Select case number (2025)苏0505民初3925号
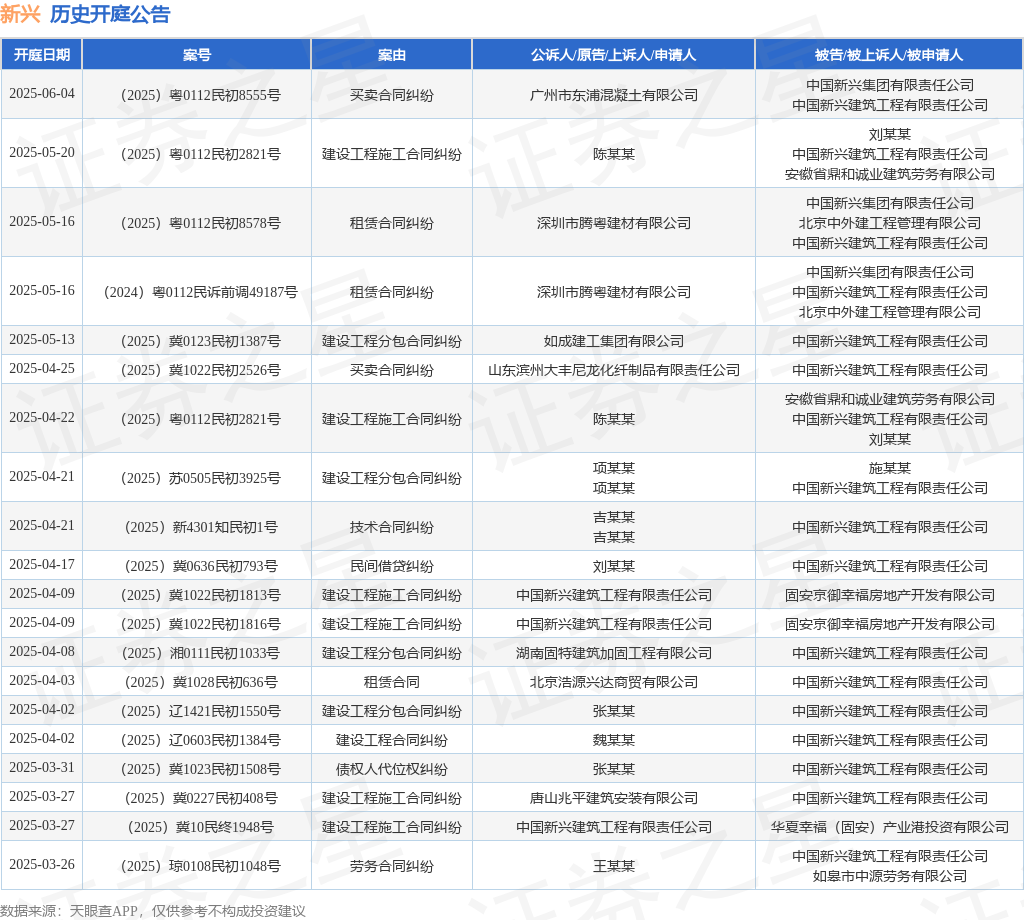This screenshot has width=1024, height=920. pos(200,478)
